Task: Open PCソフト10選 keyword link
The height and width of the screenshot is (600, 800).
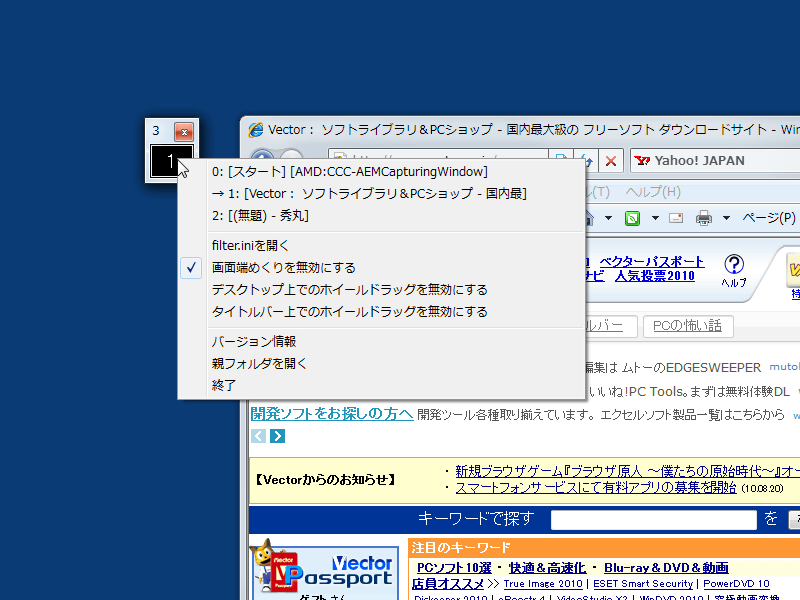Action: coord(454,568)
